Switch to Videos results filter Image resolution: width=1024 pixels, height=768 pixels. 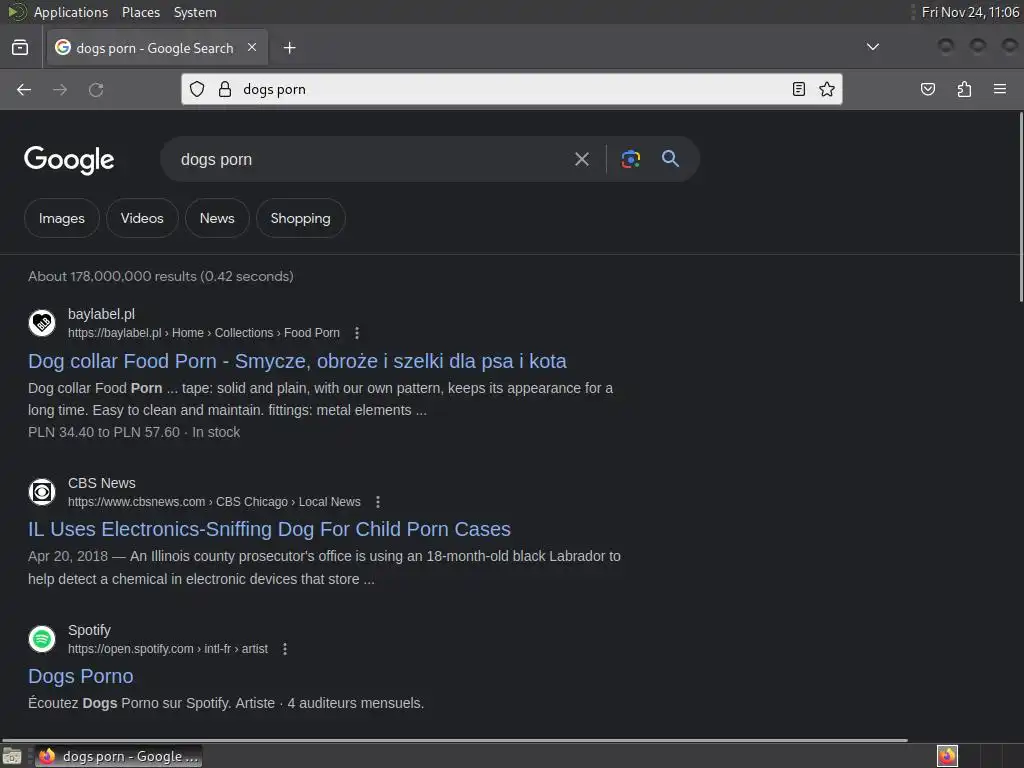142,218
